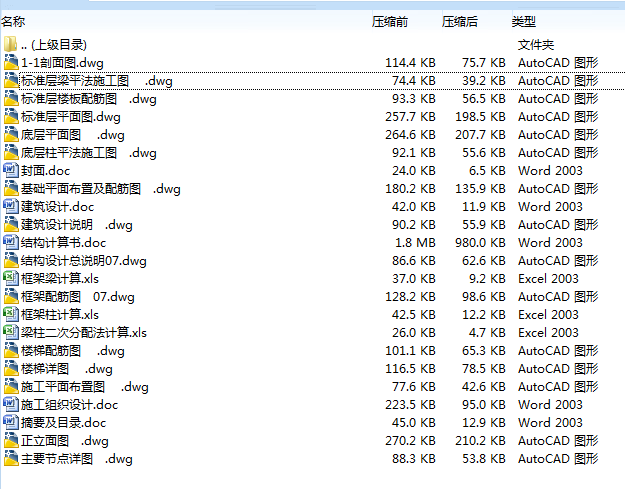The width and height of the screenshot is (625, 489).
Task: Click the Word icon of 施工组织设计.doc
Action: tap(11, 404)
